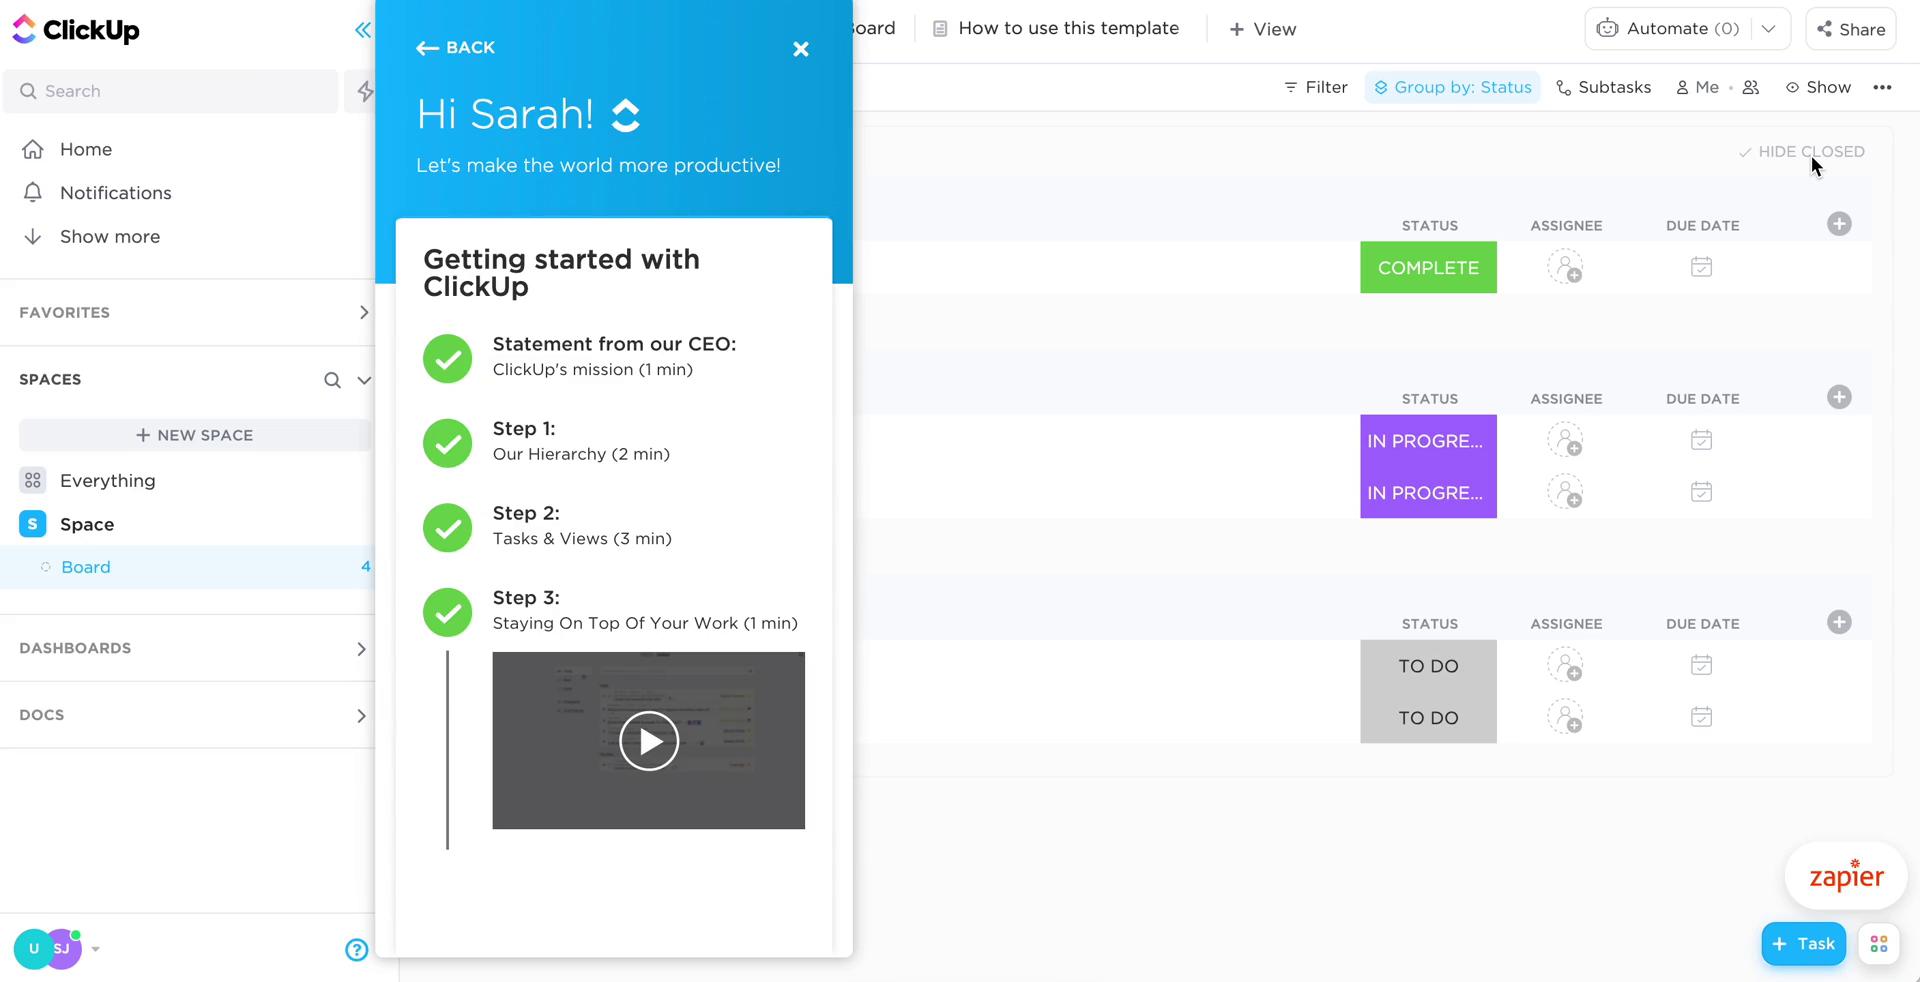The height and width of the screenshot is (982, 1920).
Task: Close the Getting started panel
Action: tap(801, 49)
